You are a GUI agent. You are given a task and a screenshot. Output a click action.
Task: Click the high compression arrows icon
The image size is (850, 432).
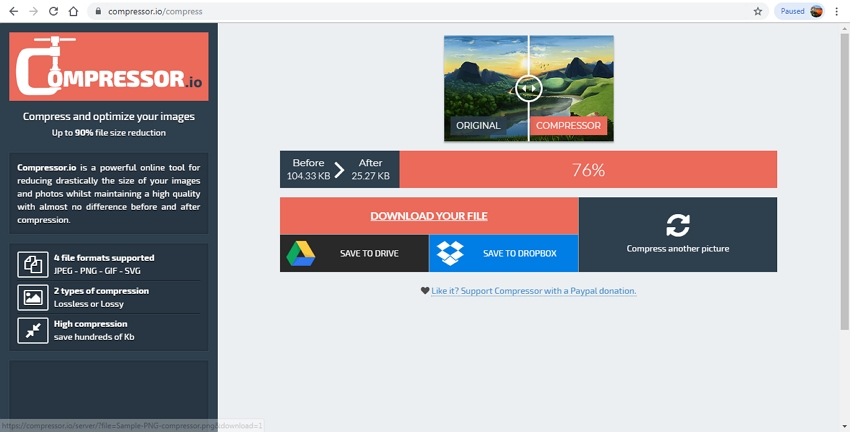pyautogui.click(x=33, y=330)
